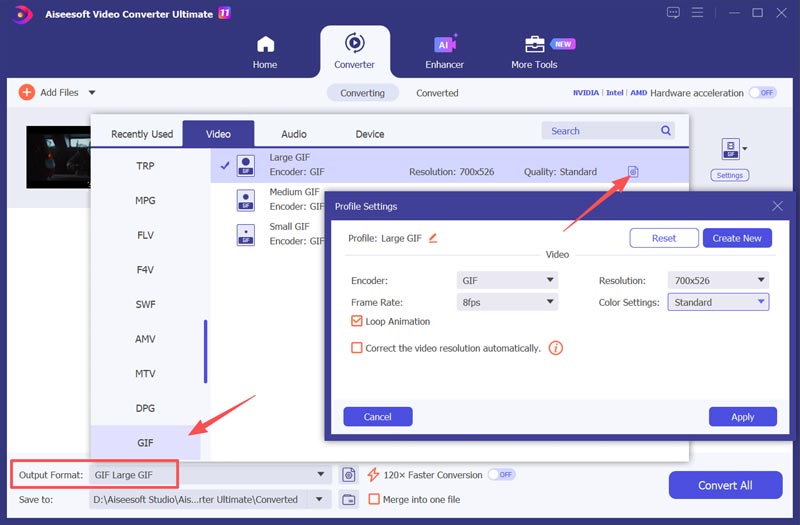Open the hamburger menu in title bar
The image size is (800, 525).
click(697, 12)
